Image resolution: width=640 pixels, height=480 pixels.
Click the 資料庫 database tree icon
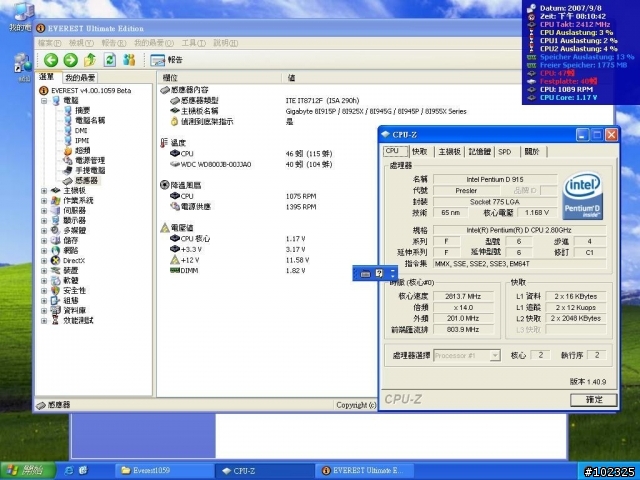click(x=56, y=311)
